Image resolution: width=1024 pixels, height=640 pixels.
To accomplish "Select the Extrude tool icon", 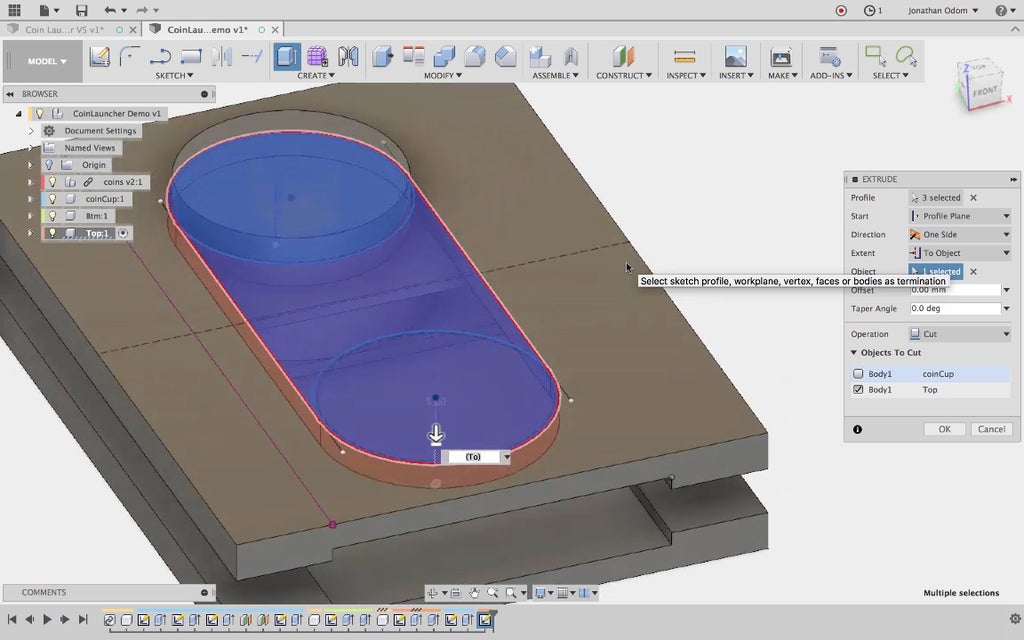I will coord(287,57).
